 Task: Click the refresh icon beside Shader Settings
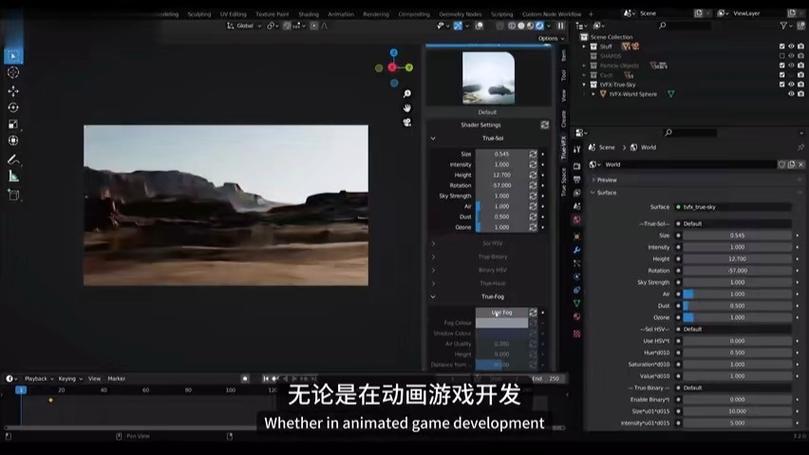545,125
